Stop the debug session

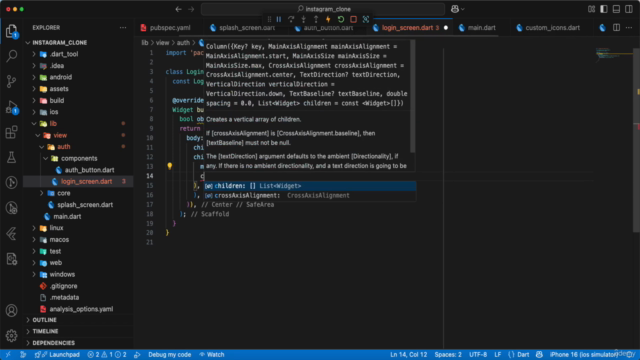point(353,19)
